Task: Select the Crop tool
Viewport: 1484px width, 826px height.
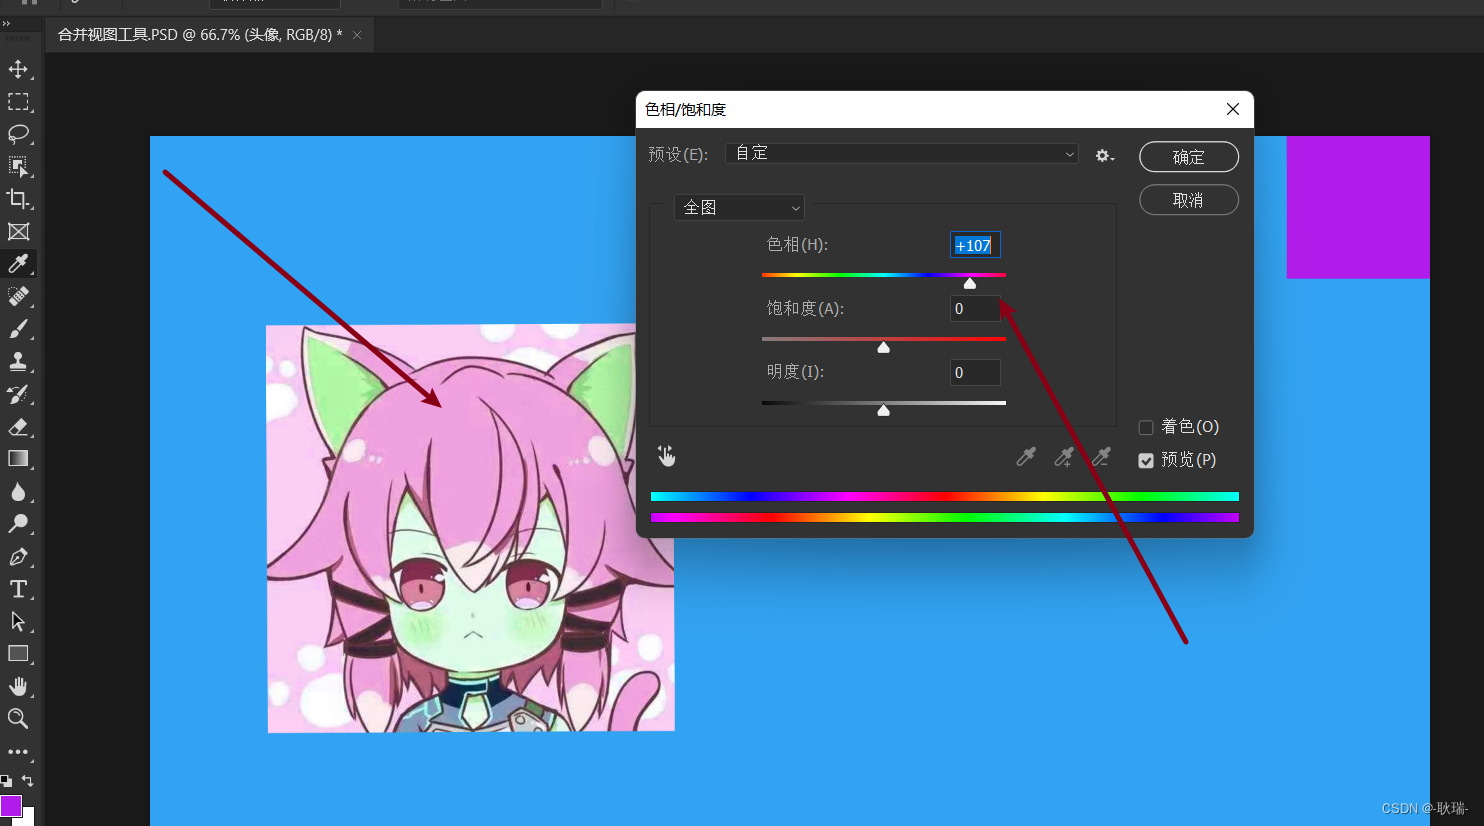Action: [x=20, y=199]
